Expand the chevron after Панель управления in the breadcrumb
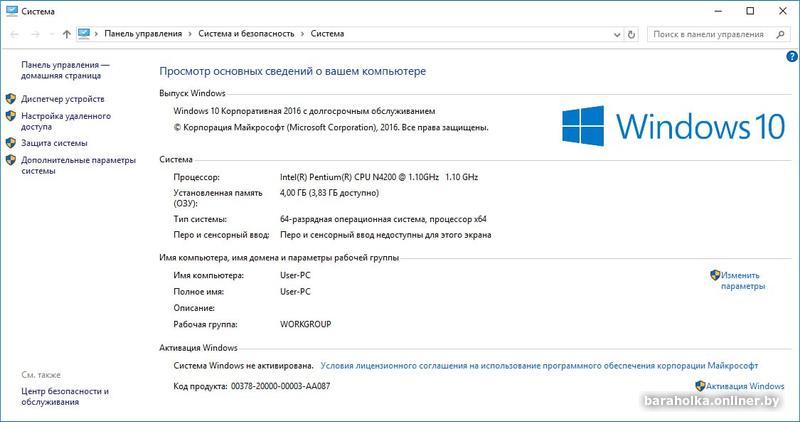This screenshot has height=422, width=800. coord(190,34)
